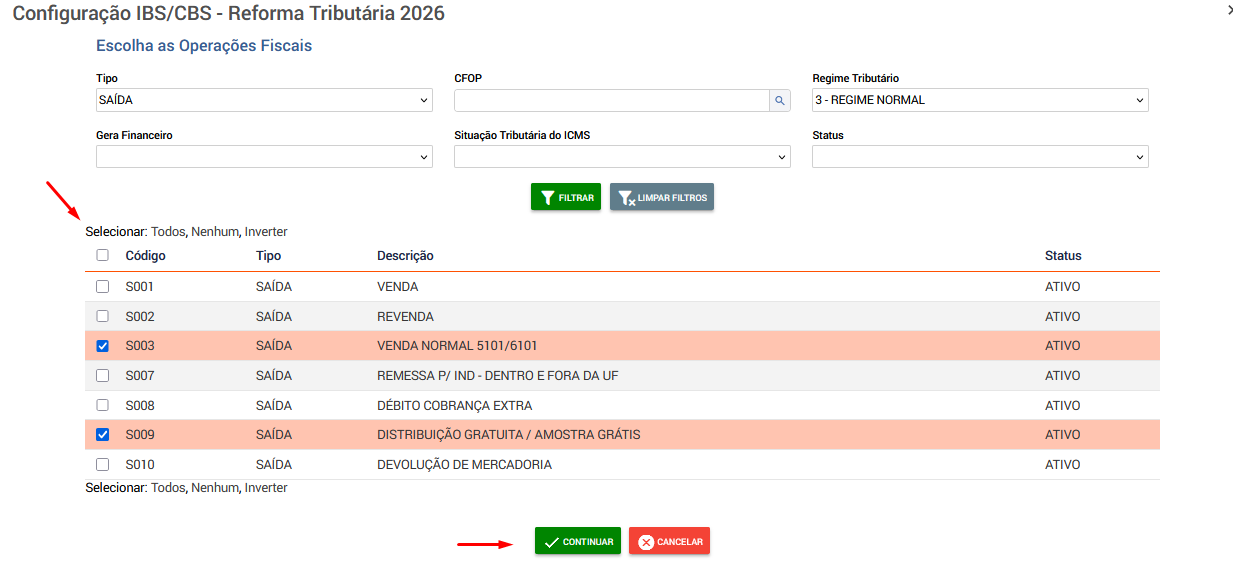1233x564 pixels.
Task: Click the Limpar Filtros button
Action: click(x=662, y=198)
